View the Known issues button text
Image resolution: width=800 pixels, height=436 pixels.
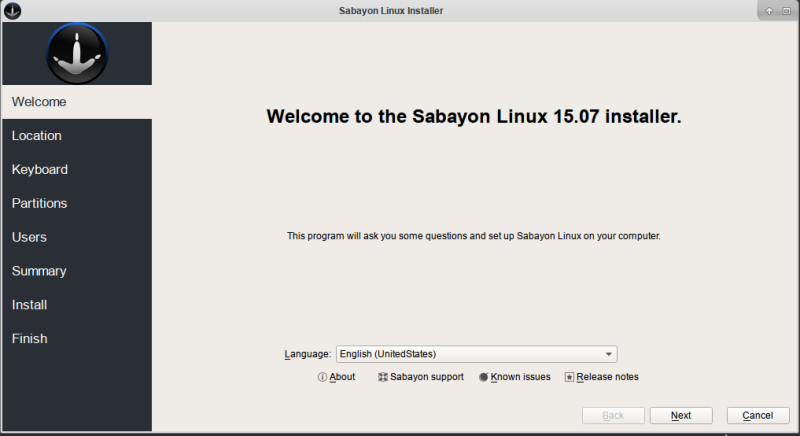[520, 377]
